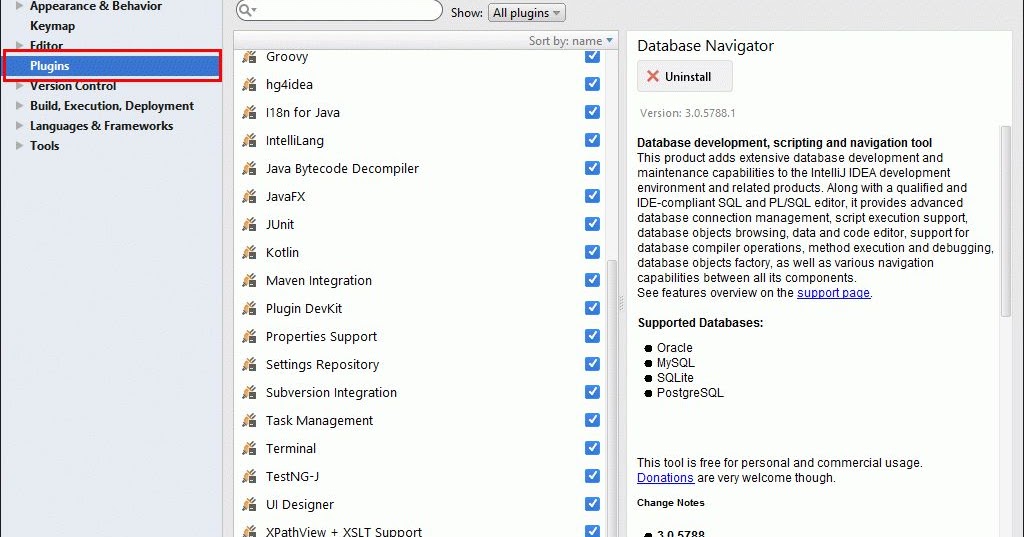Click the plugin list vertical scrollbar

[612, 399]
